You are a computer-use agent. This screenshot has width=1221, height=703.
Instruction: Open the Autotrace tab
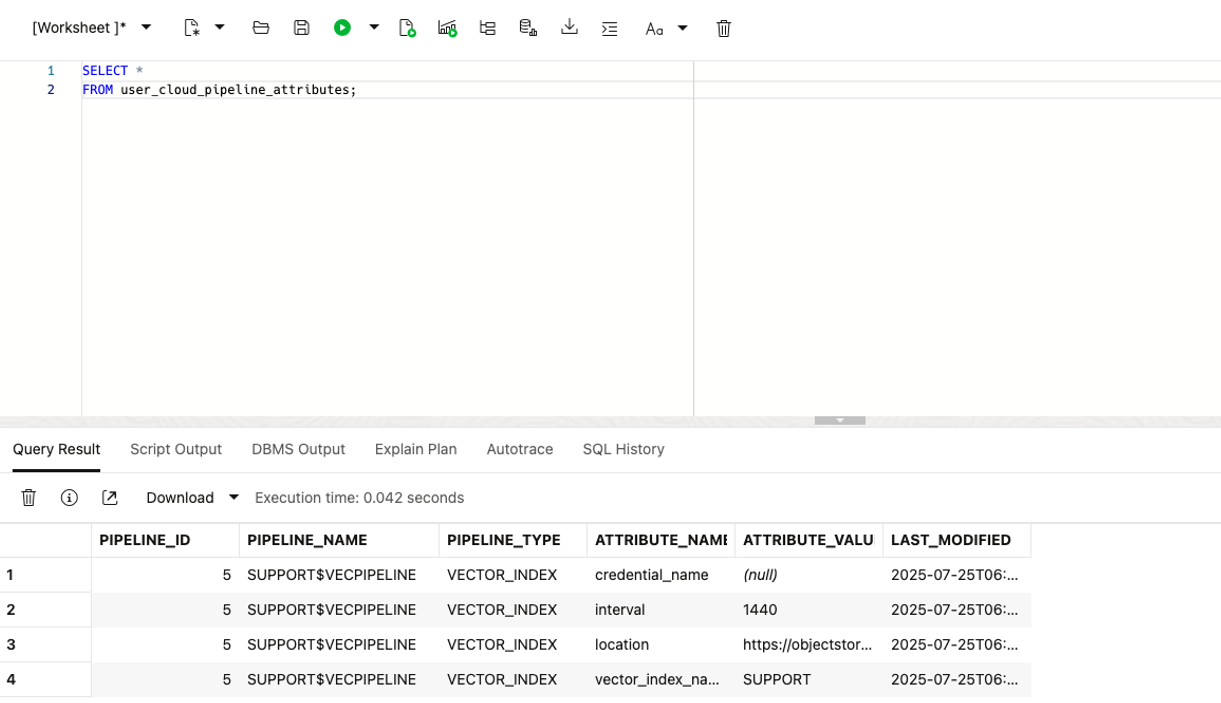520,449
